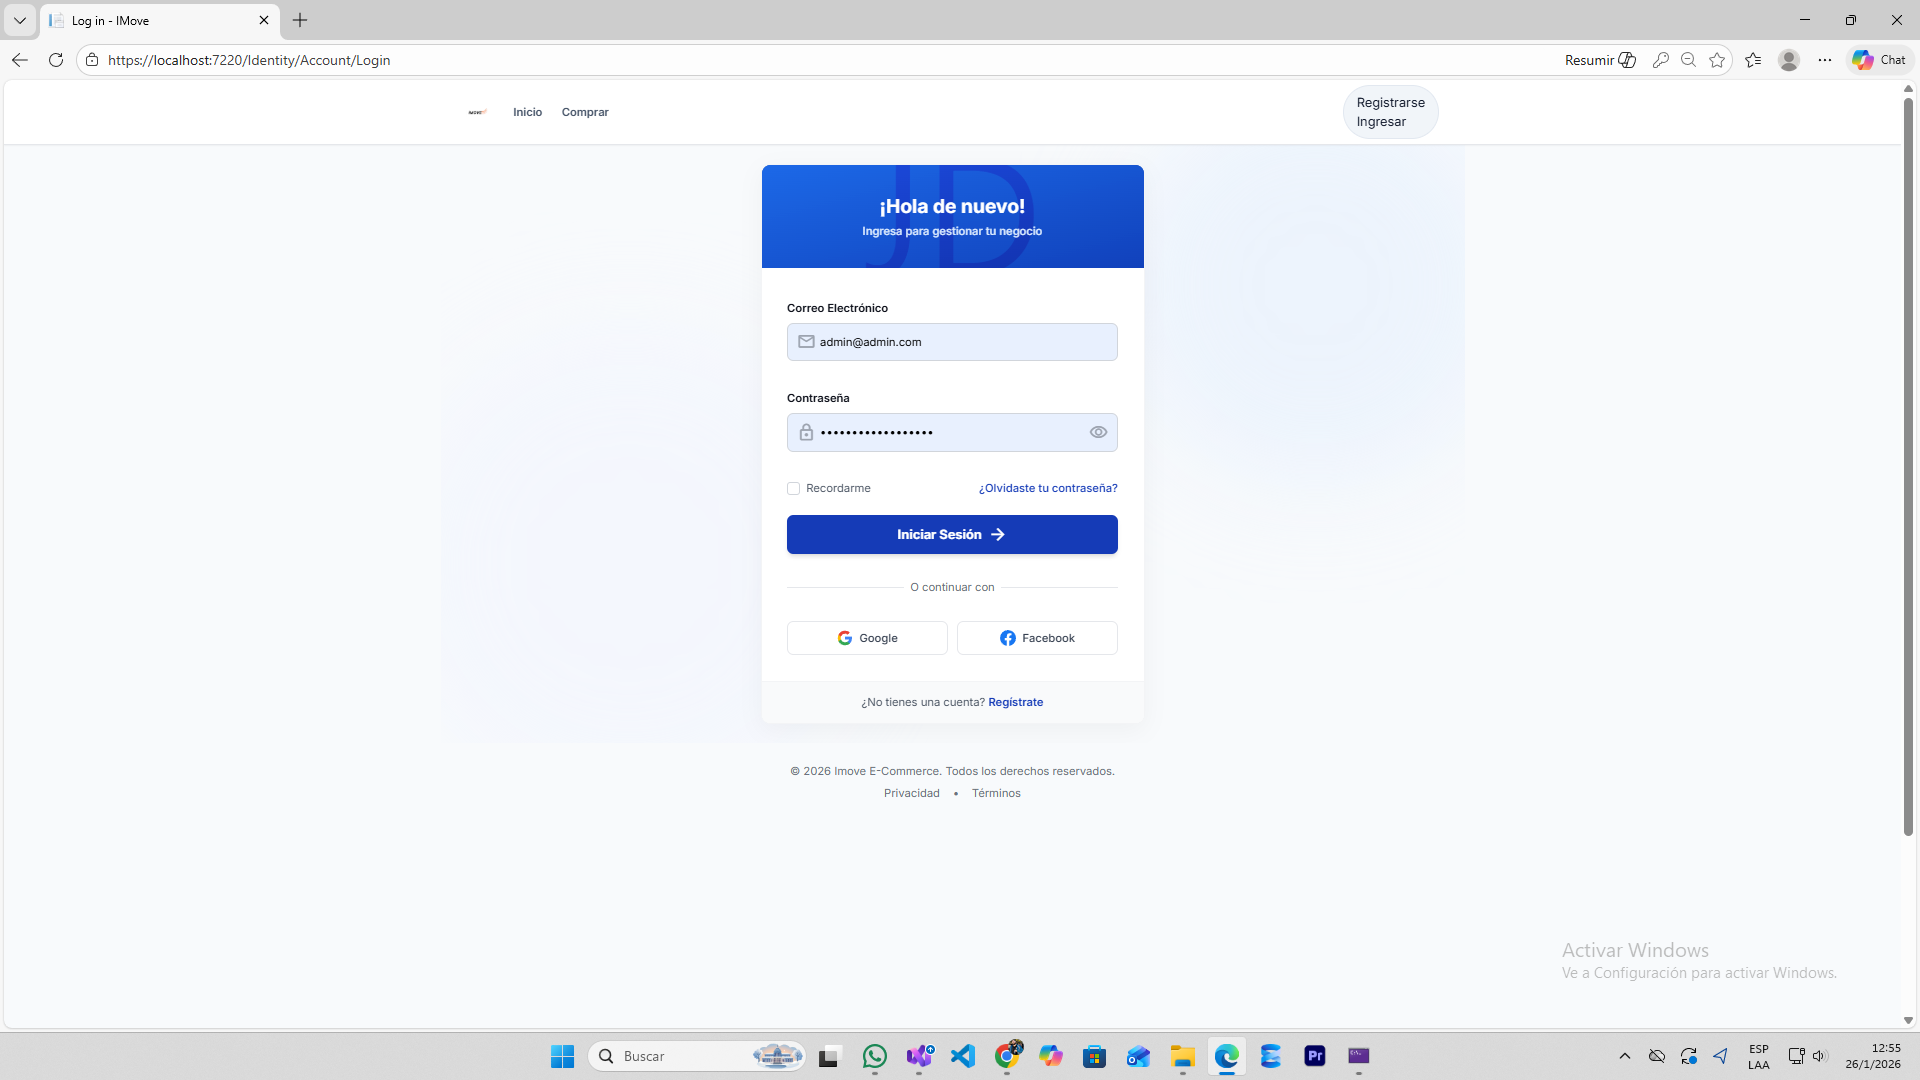Open Copilot Chat in browser toolbar
Viewport: 1920px width, 1080px height.
tap(1879, 60)
